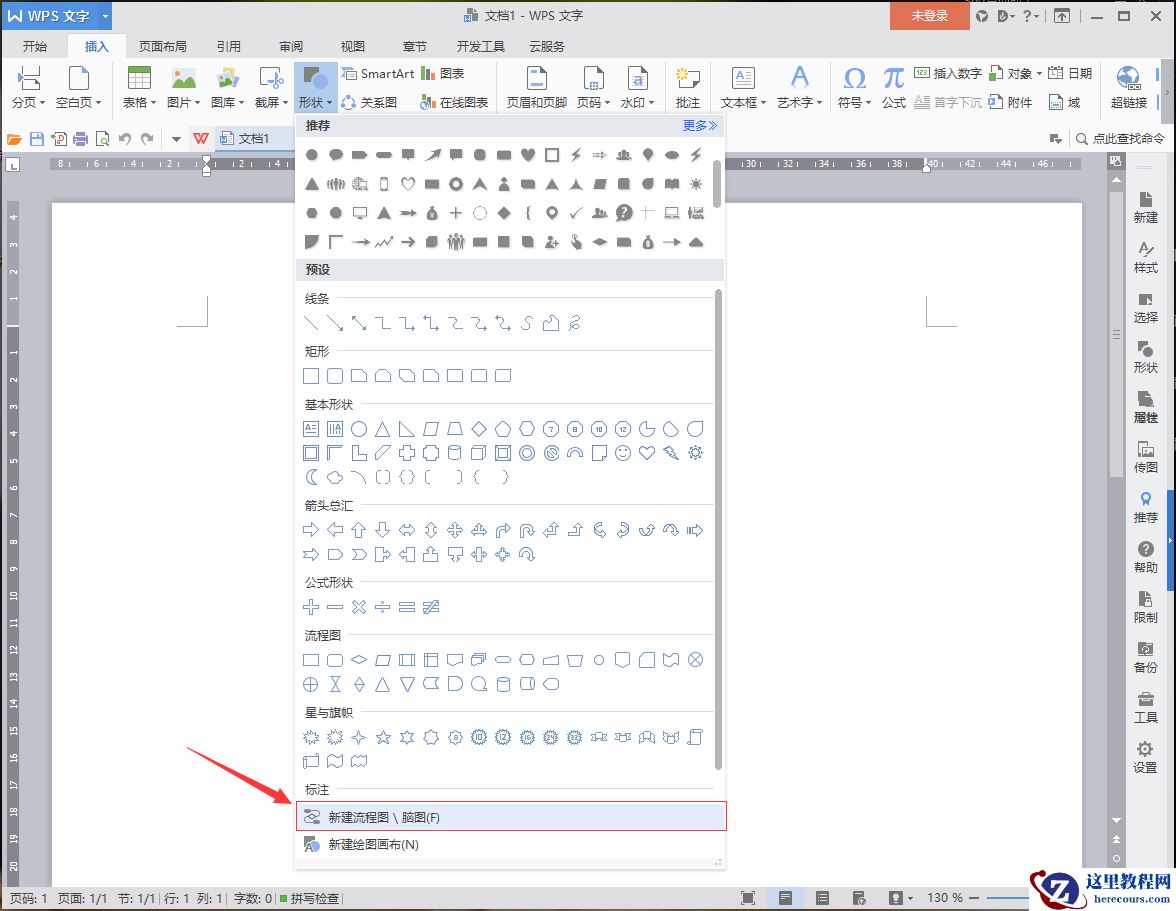Insert a hyperlink with 超链接 icon
Screen dimensions: 1176x911
pos(1128,86)
